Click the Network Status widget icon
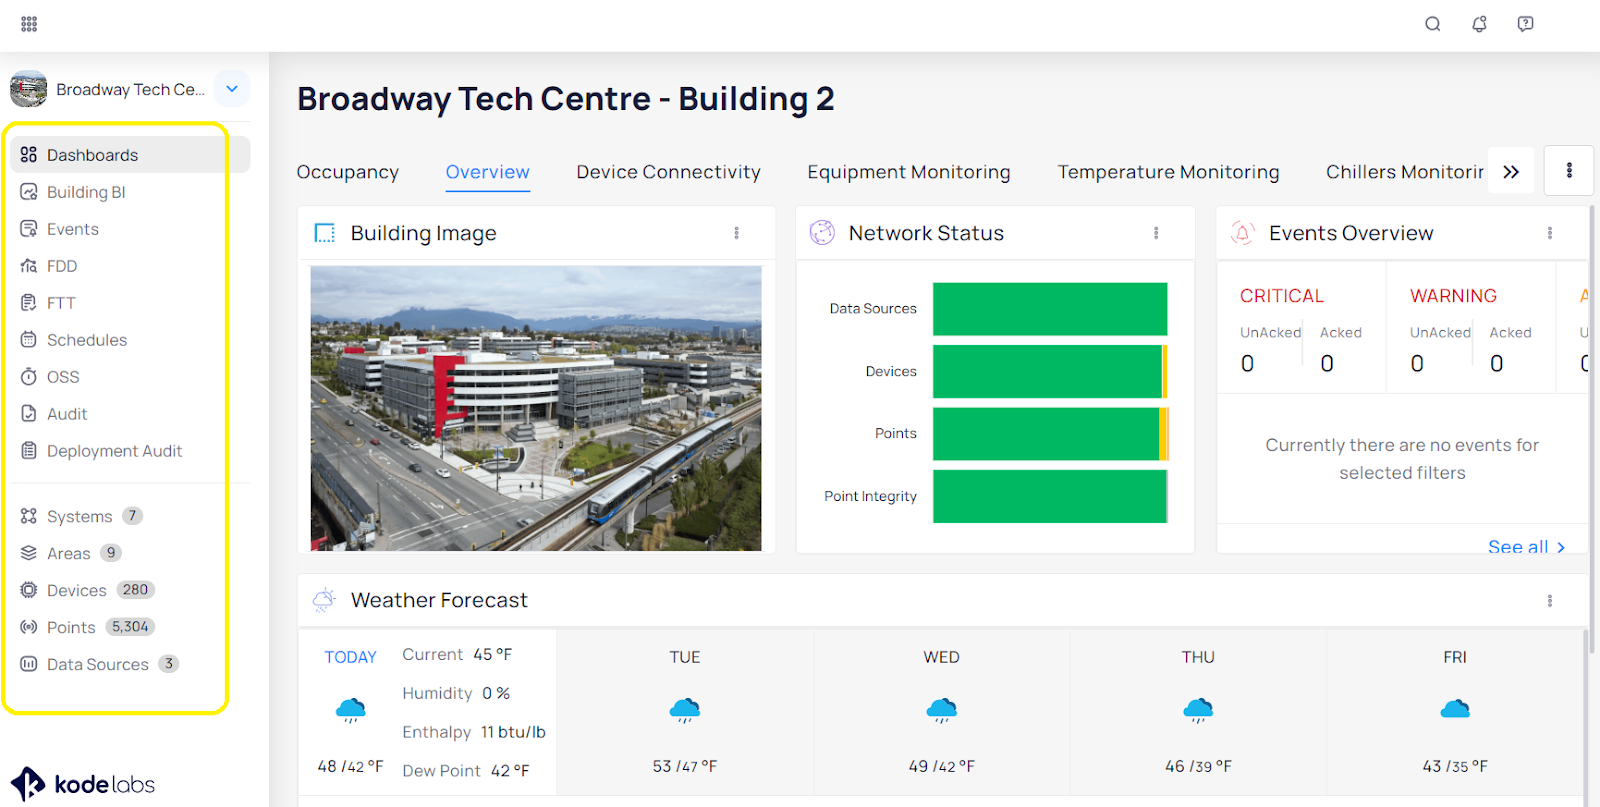 pos(822,233)
